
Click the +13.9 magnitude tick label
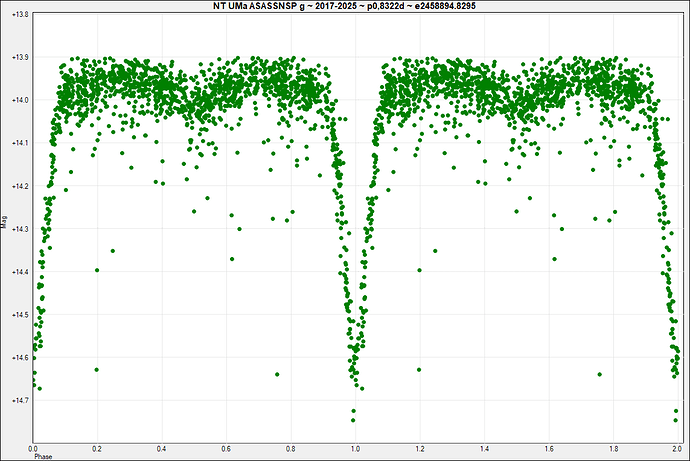[x=20, y=58]
